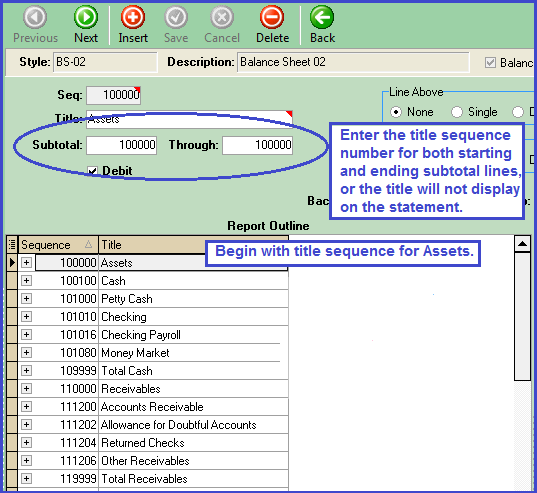Expand the 100000 Assets row
Viewport: 537px width, 493px height.
tap(26, 263)
